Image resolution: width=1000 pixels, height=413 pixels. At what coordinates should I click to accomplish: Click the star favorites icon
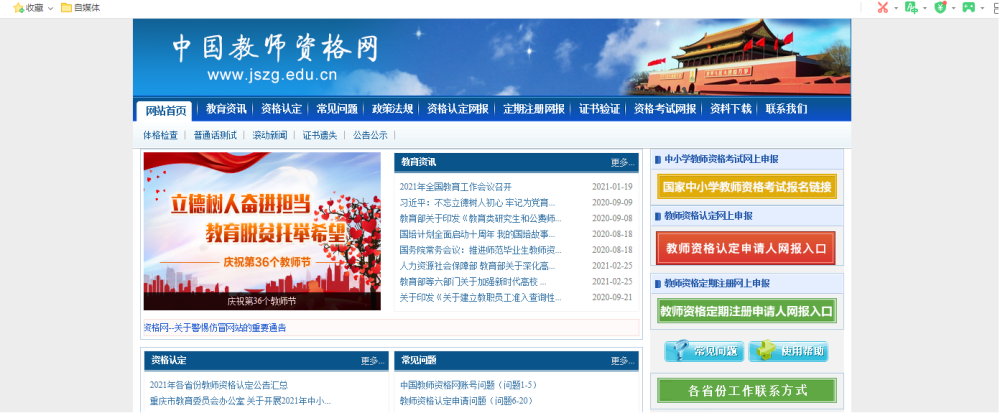point(18,8)
